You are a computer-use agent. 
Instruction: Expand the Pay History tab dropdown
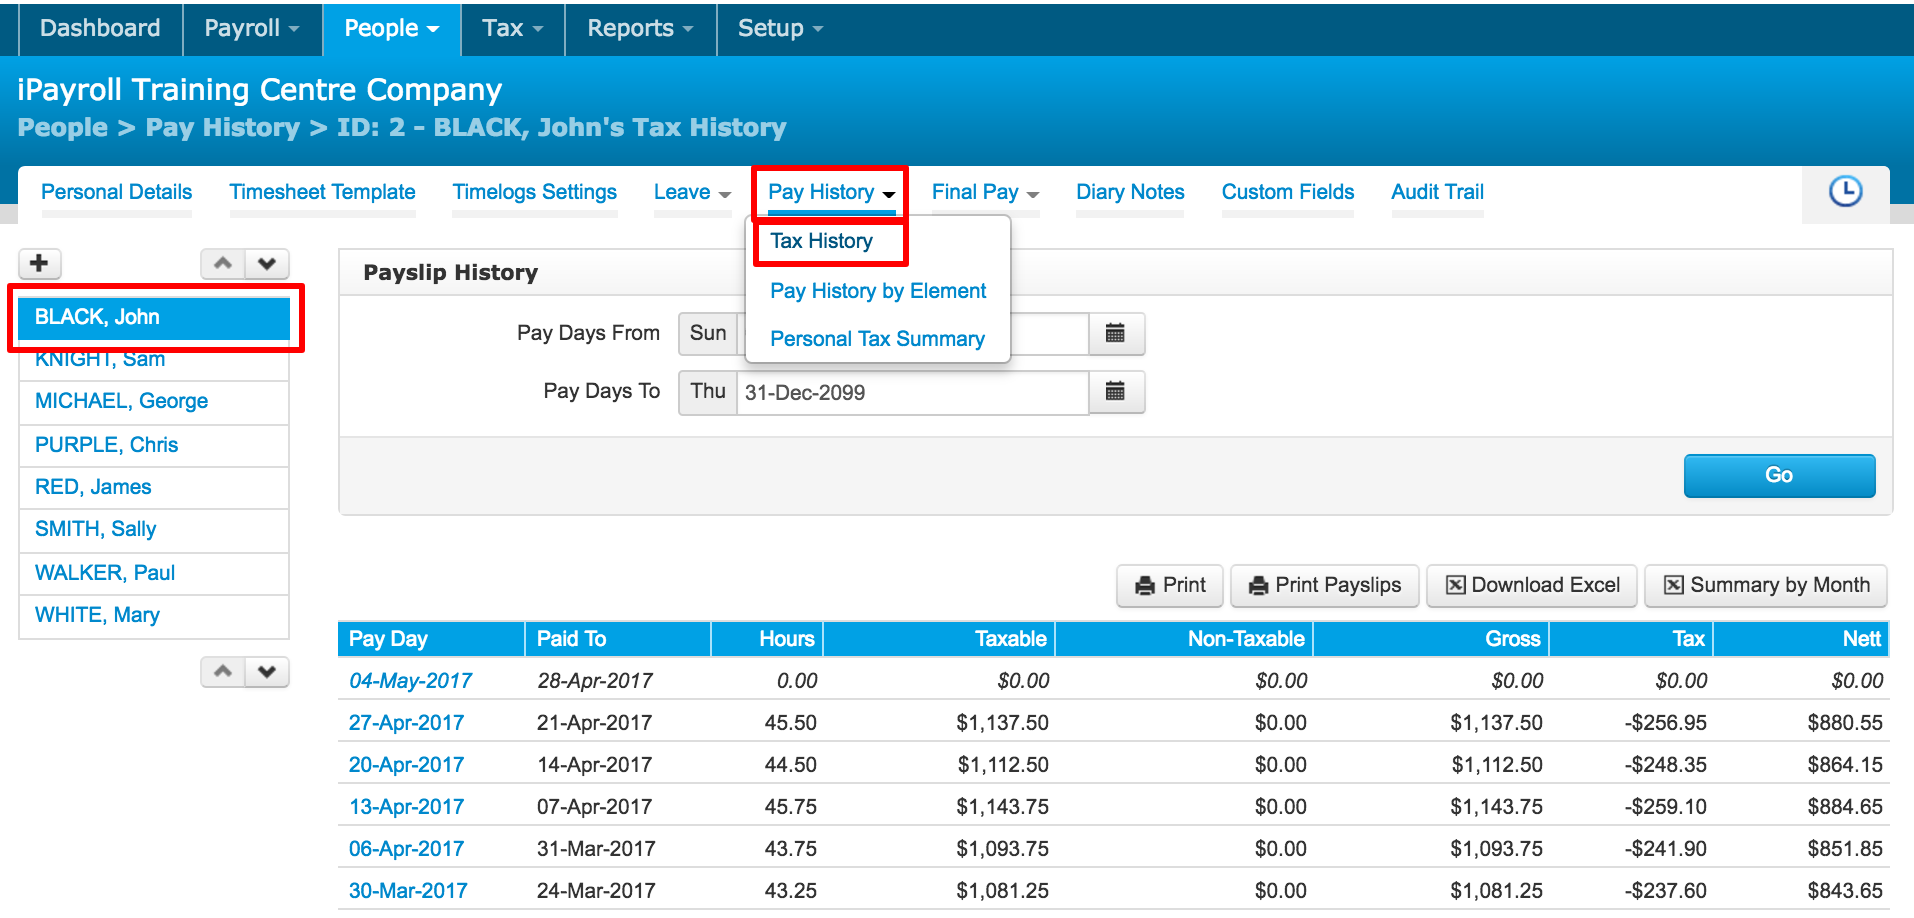[831, 192]
